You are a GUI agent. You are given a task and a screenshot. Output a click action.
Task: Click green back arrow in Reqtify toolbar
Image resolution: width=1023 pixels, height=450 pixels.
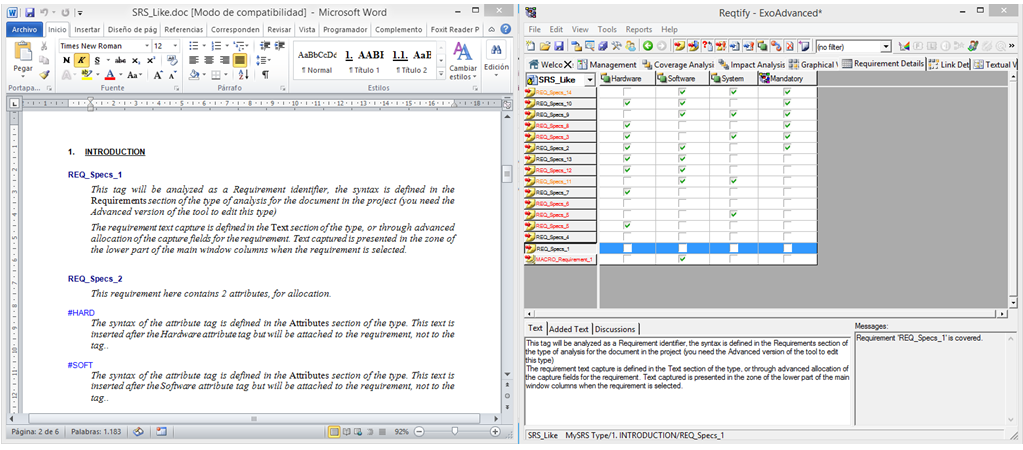click(x=648, y=46)
